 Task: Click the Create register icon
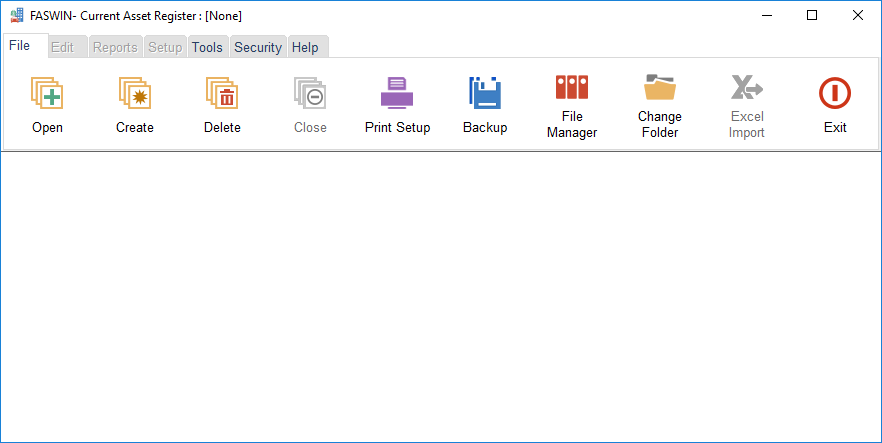134,93
